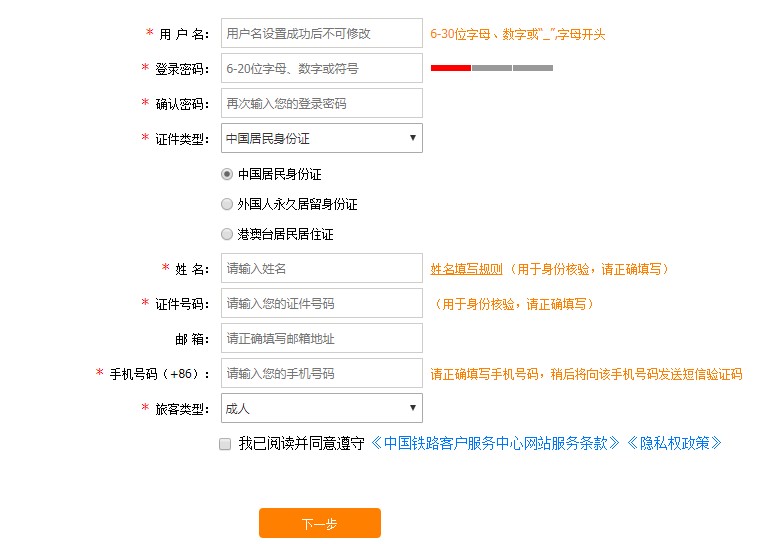Click the 我已阅读并同意遵守 agreement label
This screenshot has width=764, height=544.
pyautogui.click(x=300, y=443)
